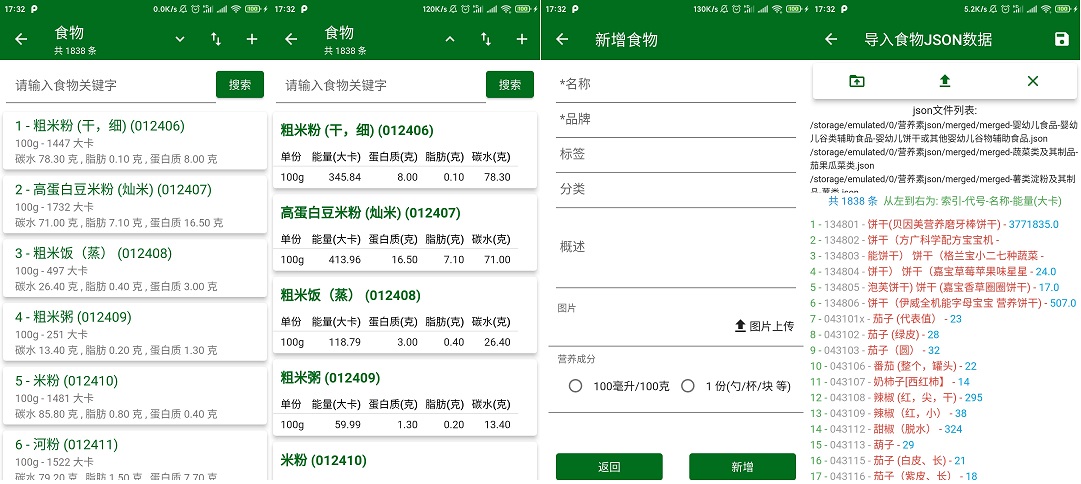Click the json文件列表: heading
The image size is (1081, 484).
point(944,110)
